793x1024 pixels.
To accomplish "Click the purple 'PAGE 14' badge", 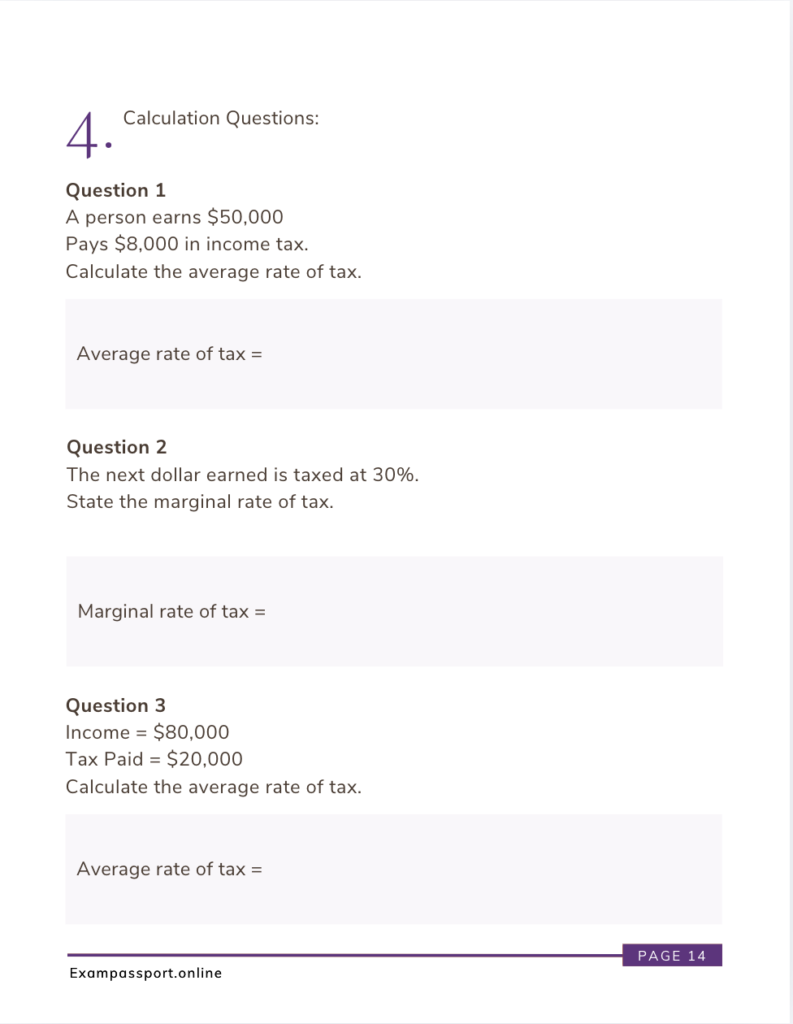I will [672, 955].
